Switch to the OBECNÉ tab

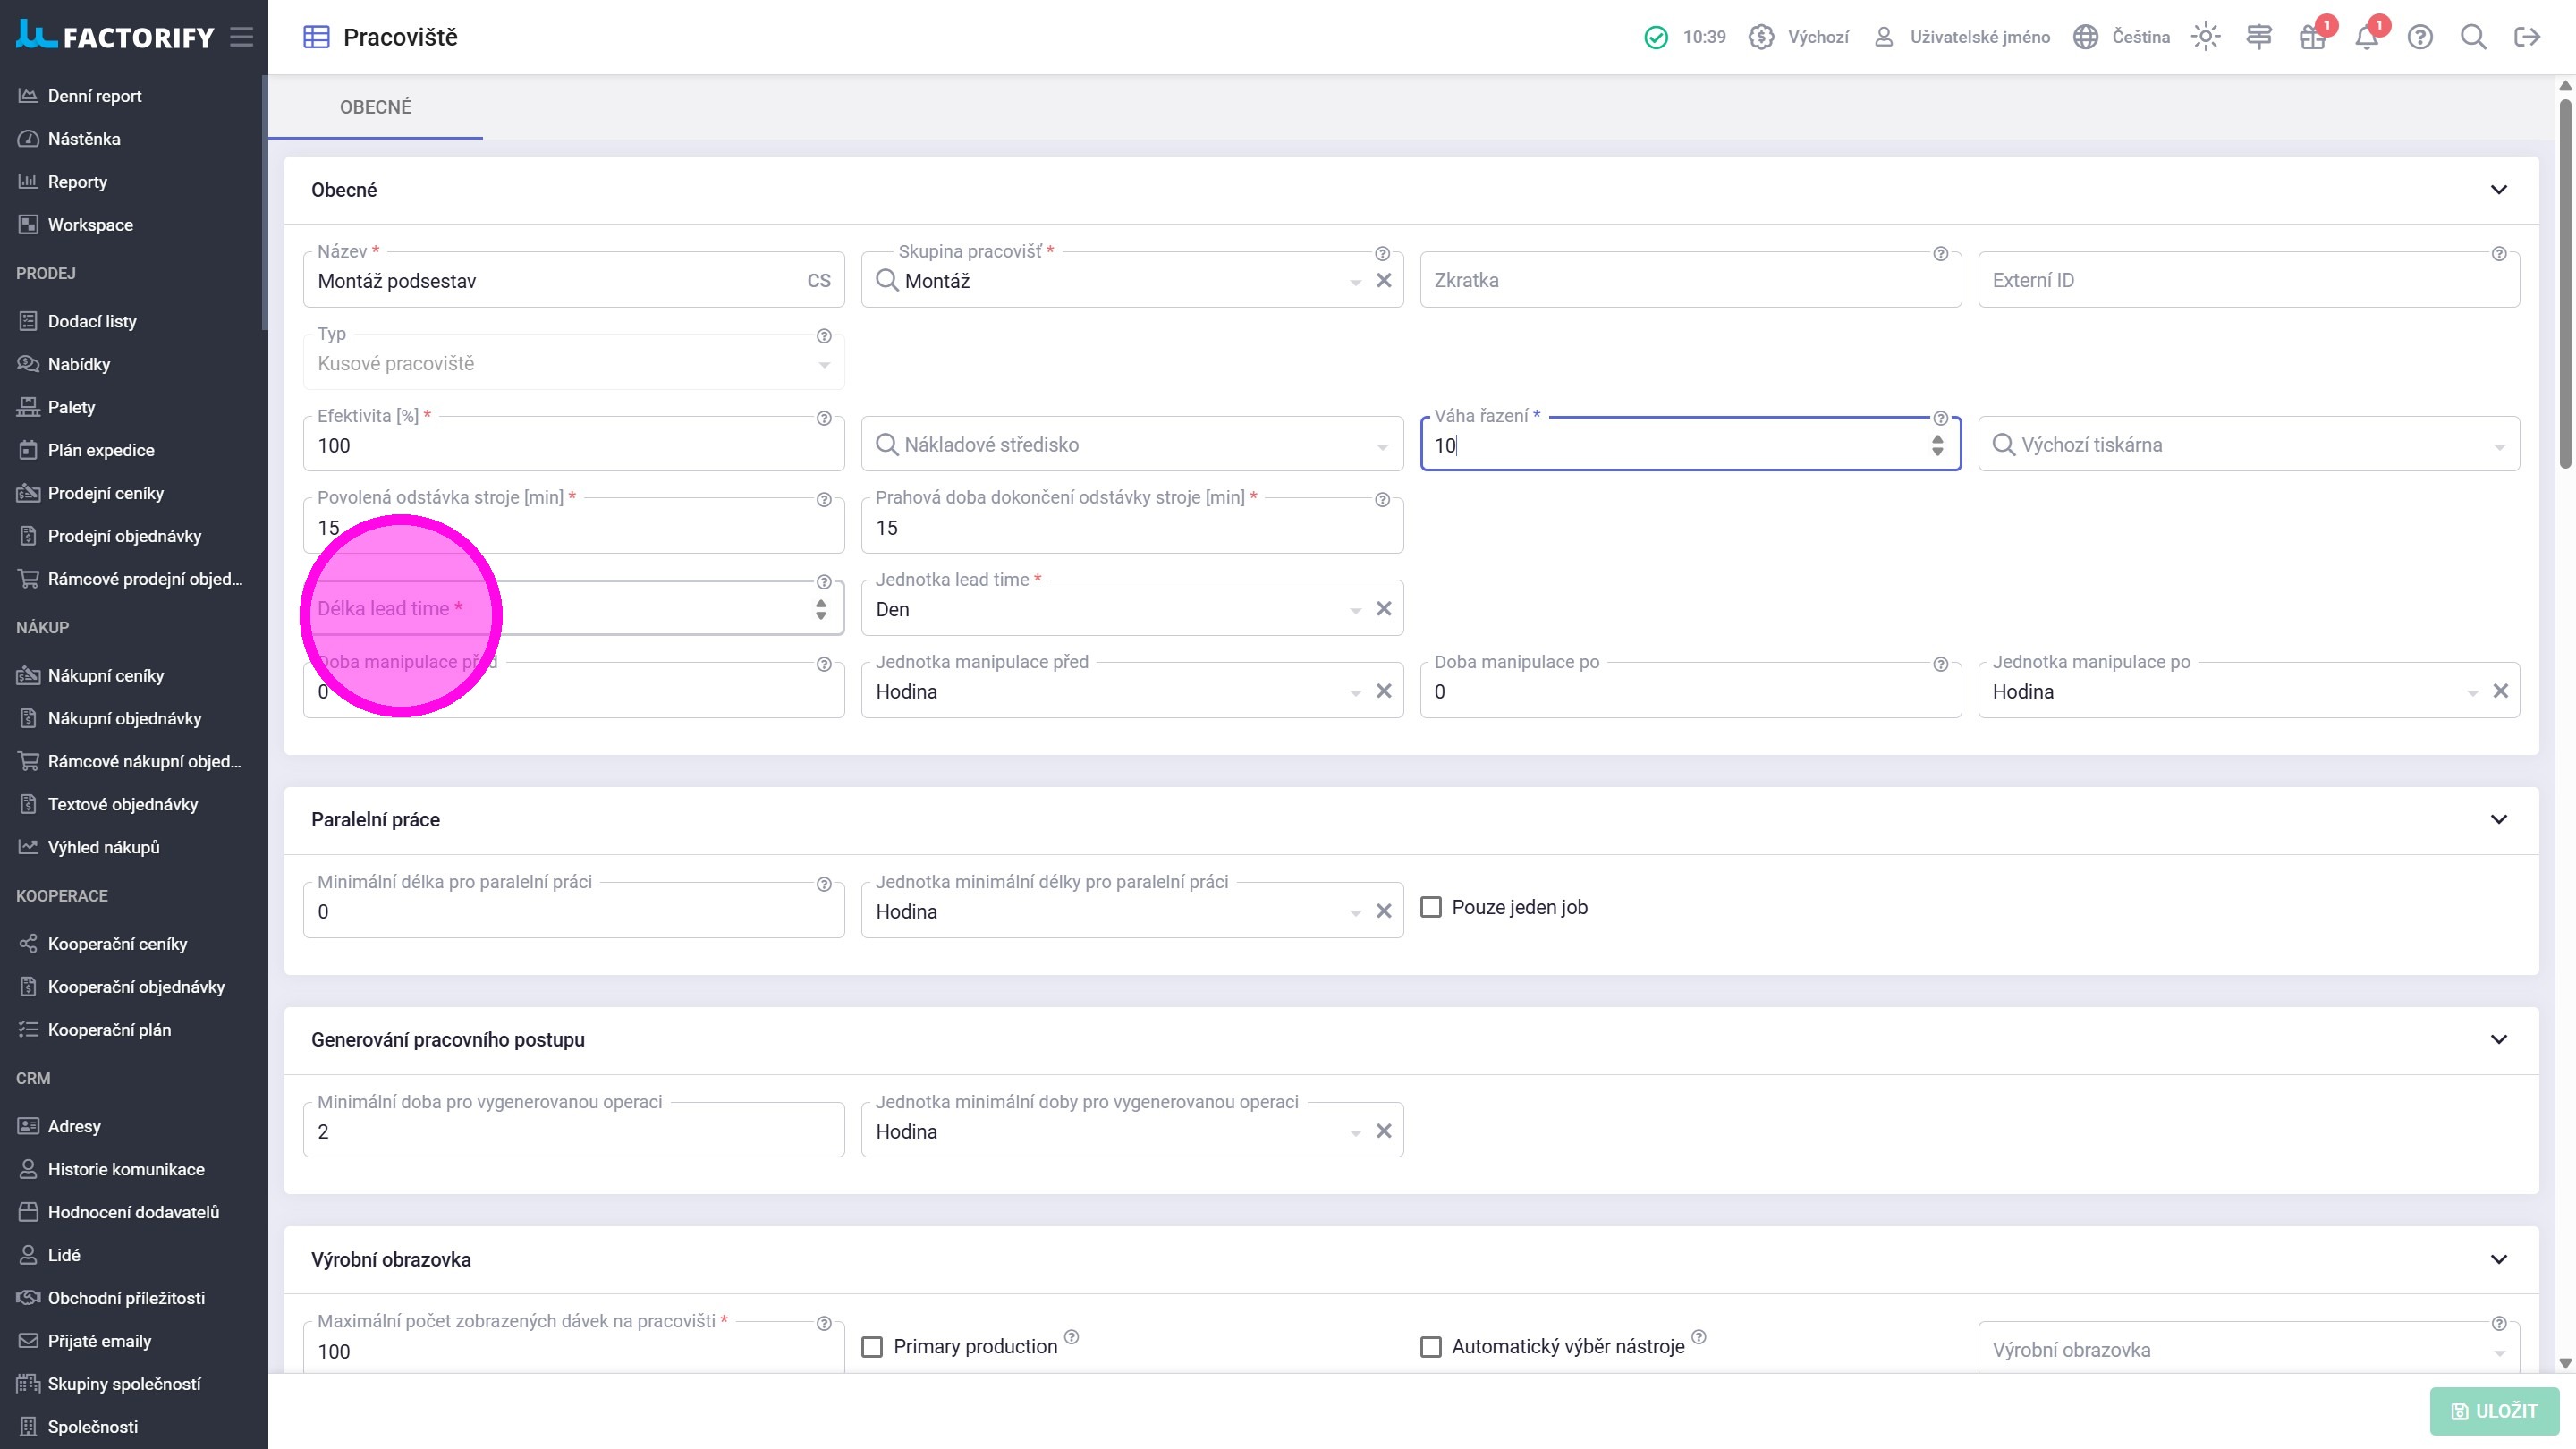[x=375, y=107]
